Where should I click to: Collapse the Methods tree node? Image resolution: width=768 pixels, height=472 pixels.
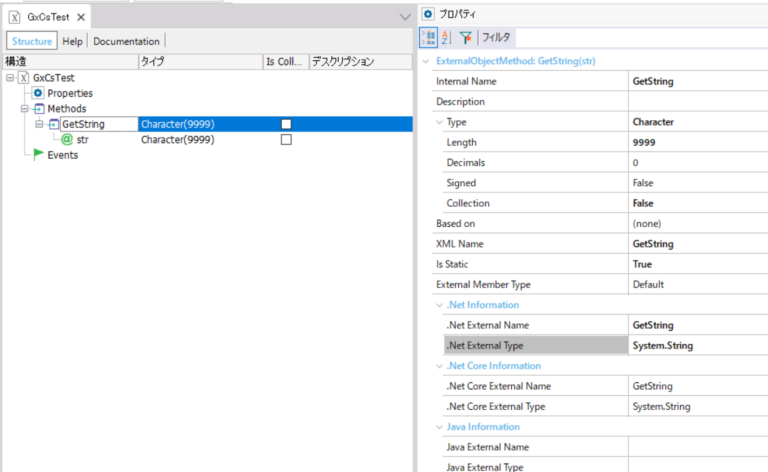(24, 109)
